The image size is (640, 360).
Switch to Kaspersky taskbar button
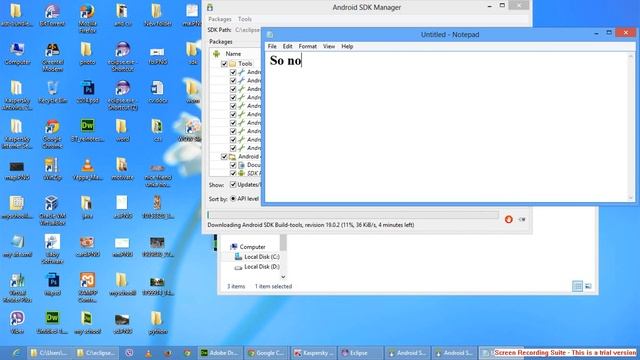coord(313,353)
